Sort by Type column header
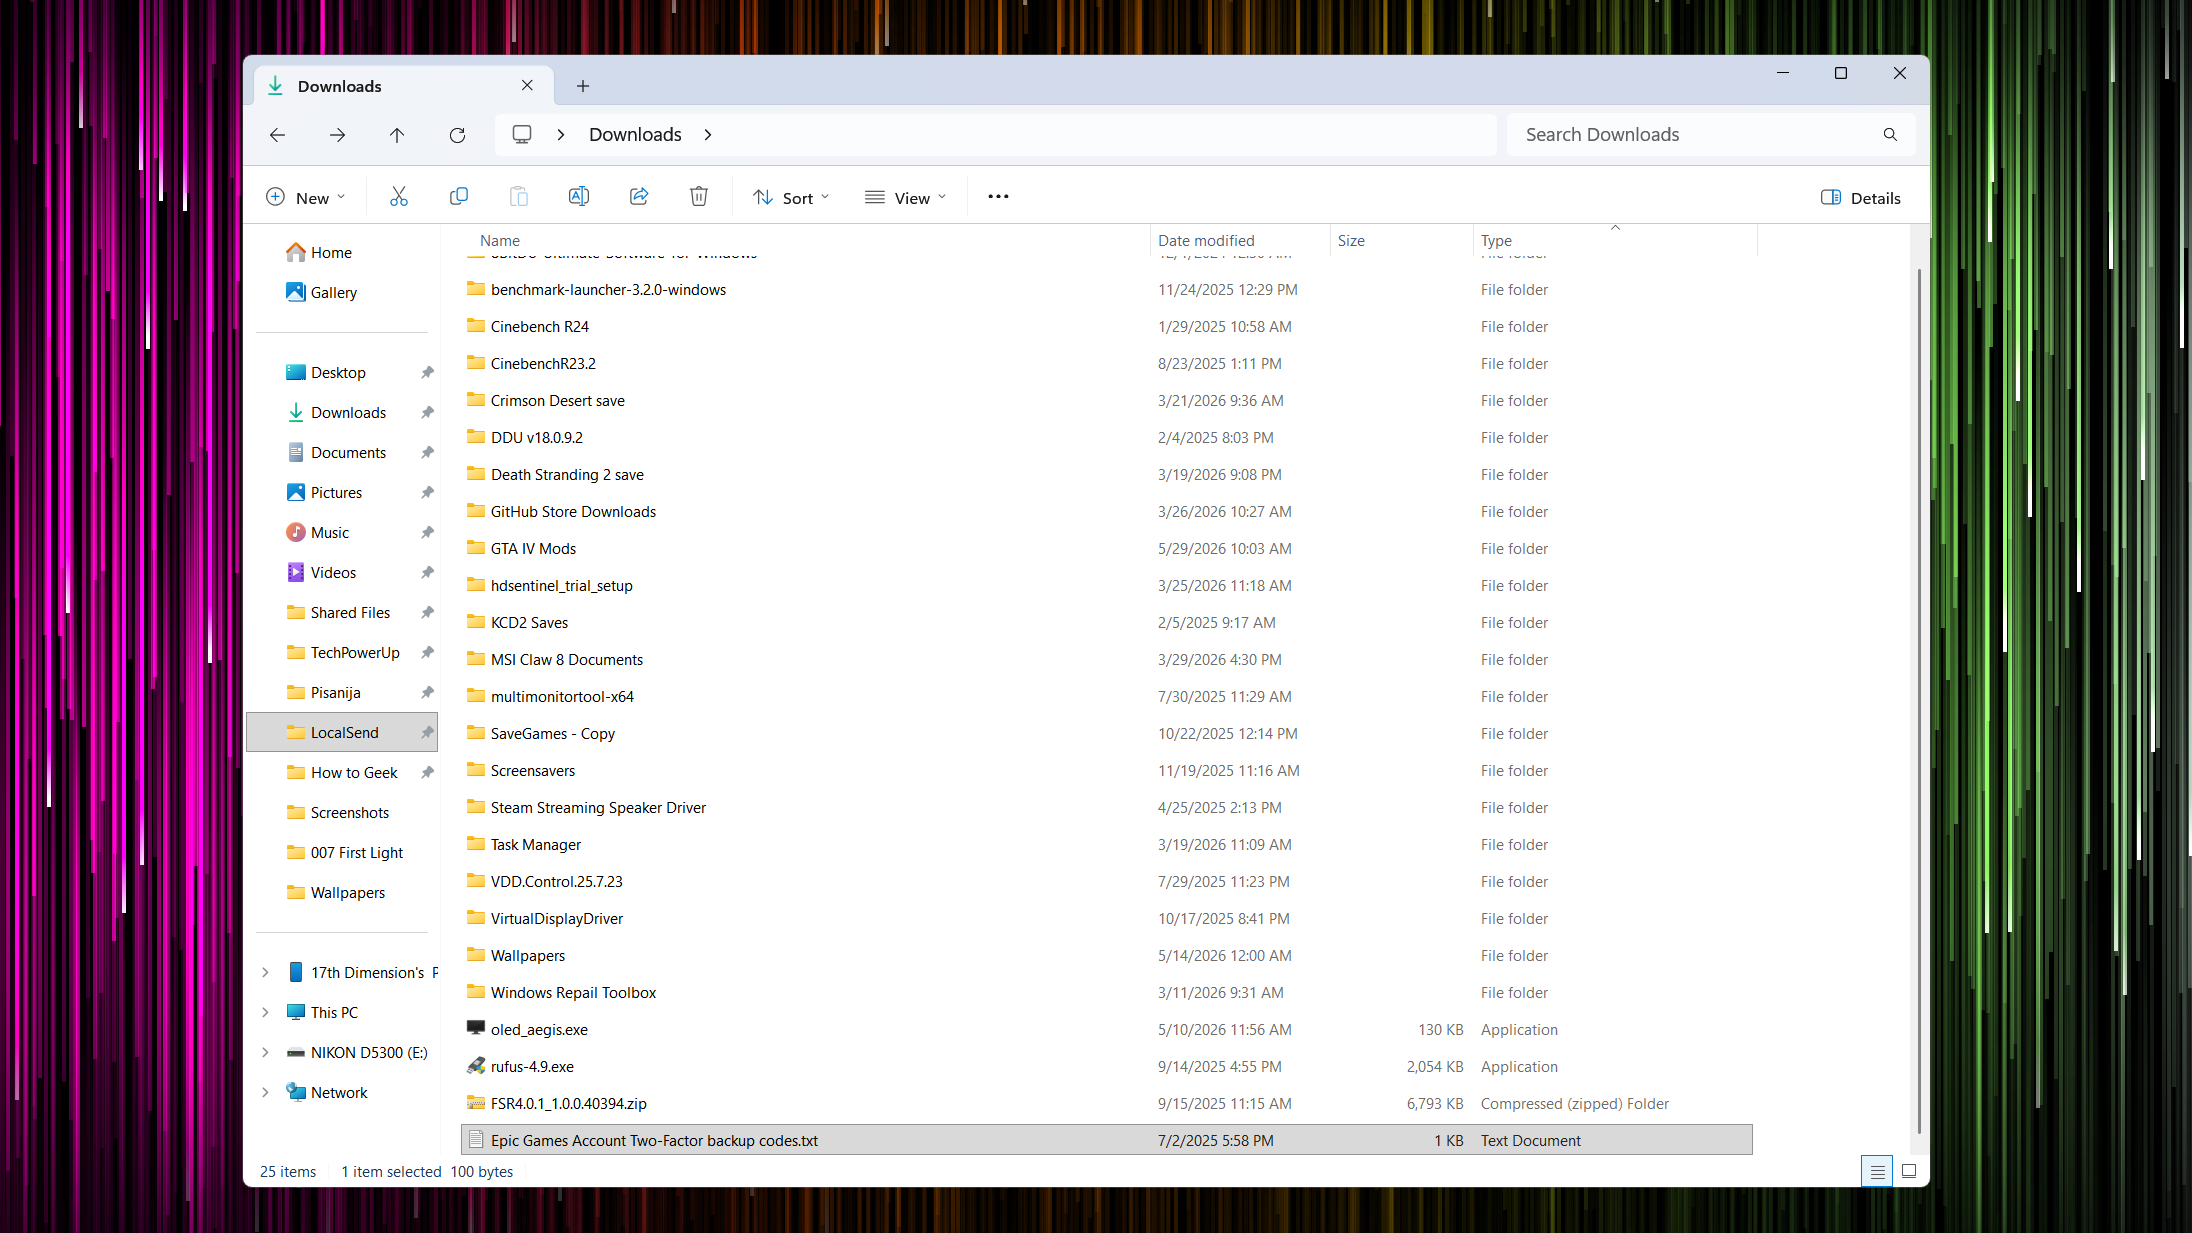The width and height of the screenshot is (2192, 1233). pyautogui.click(x=1615, y=241)
